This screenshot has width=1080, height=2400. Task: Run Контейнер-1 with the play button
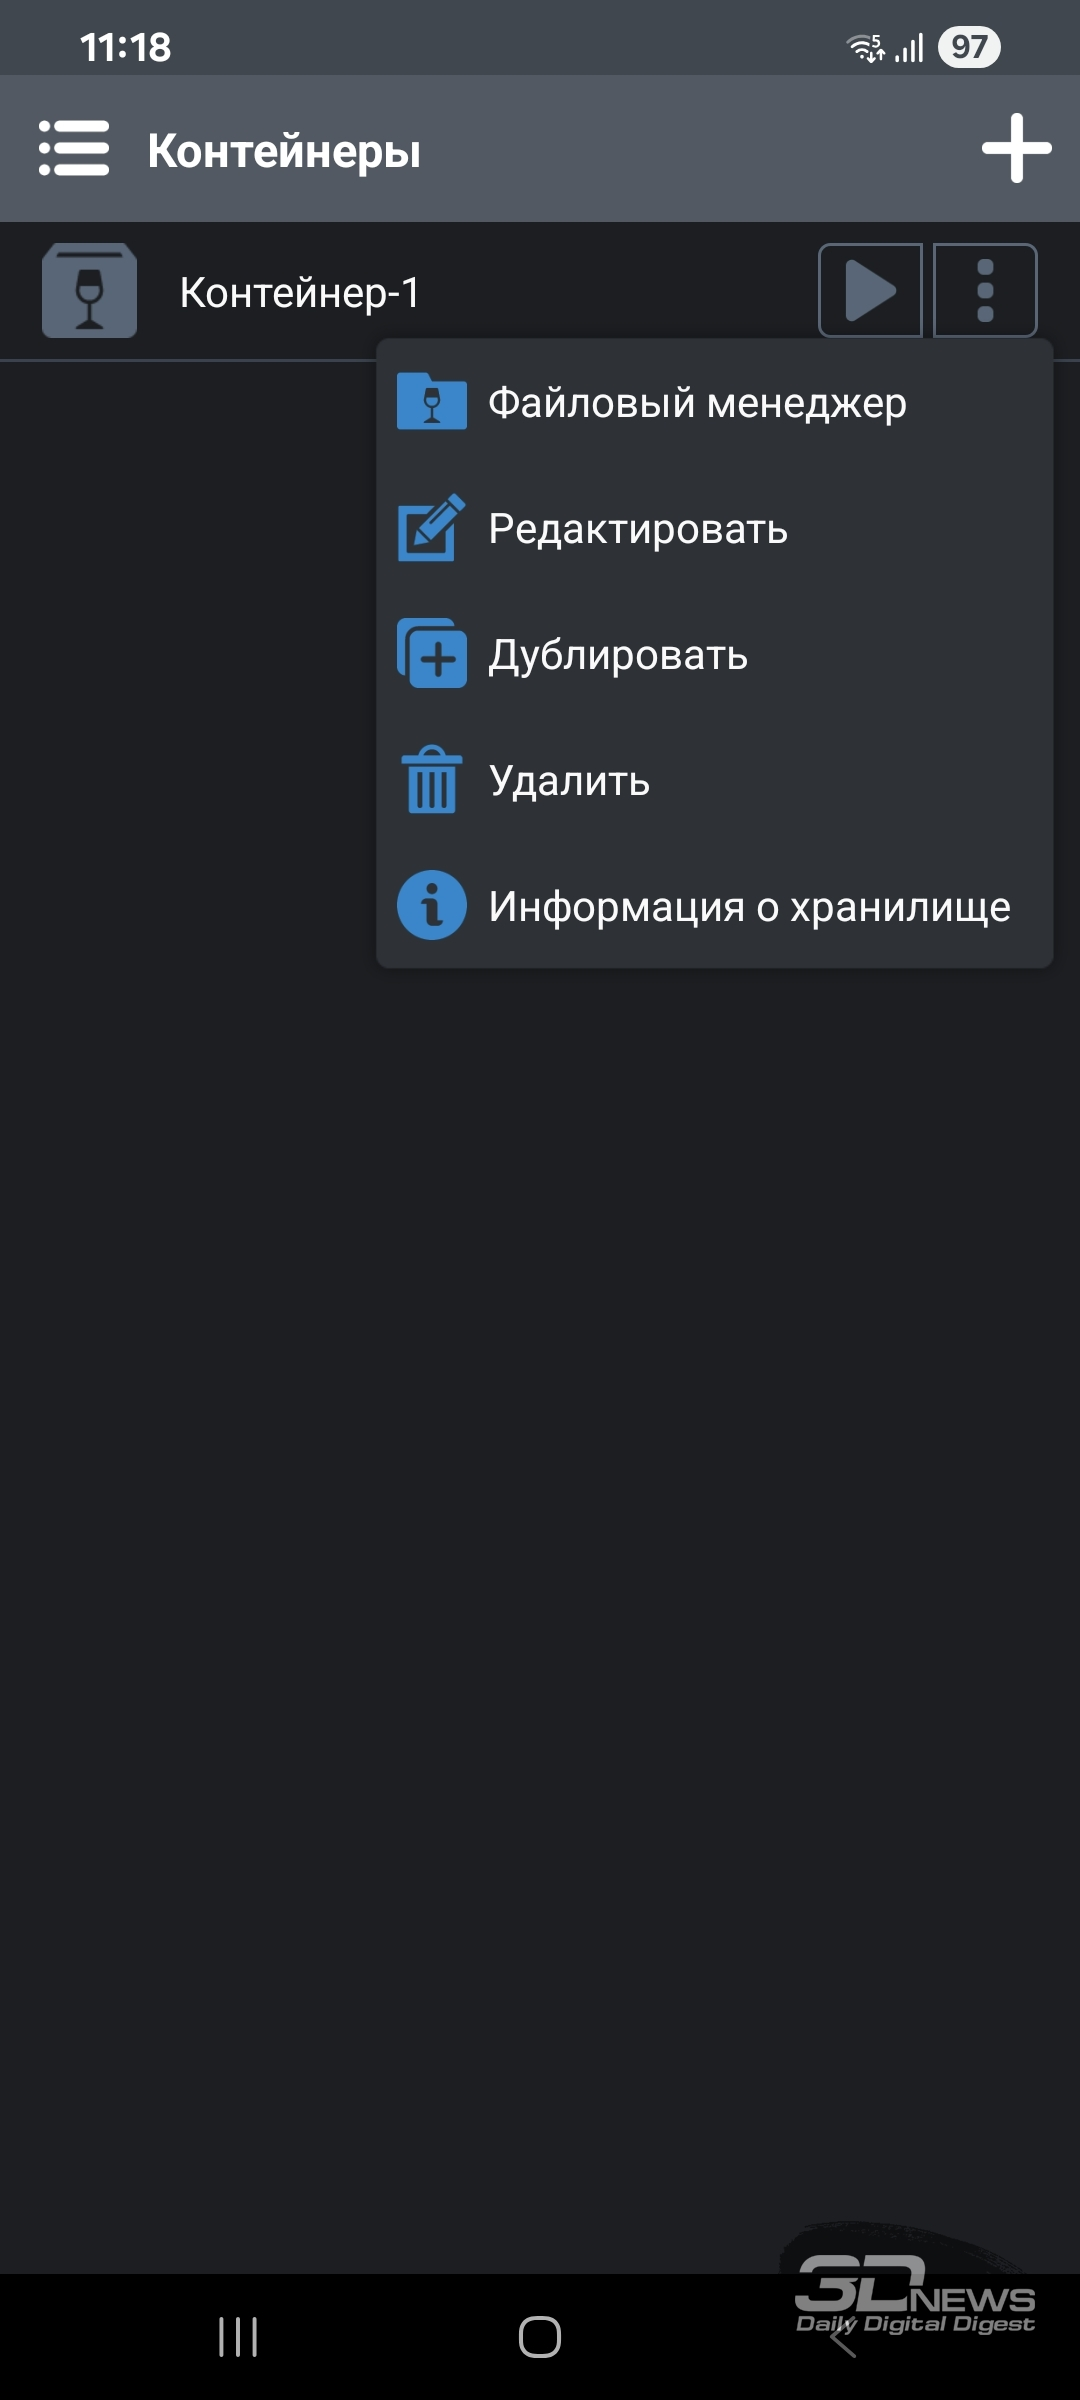(x=870, y=291)
